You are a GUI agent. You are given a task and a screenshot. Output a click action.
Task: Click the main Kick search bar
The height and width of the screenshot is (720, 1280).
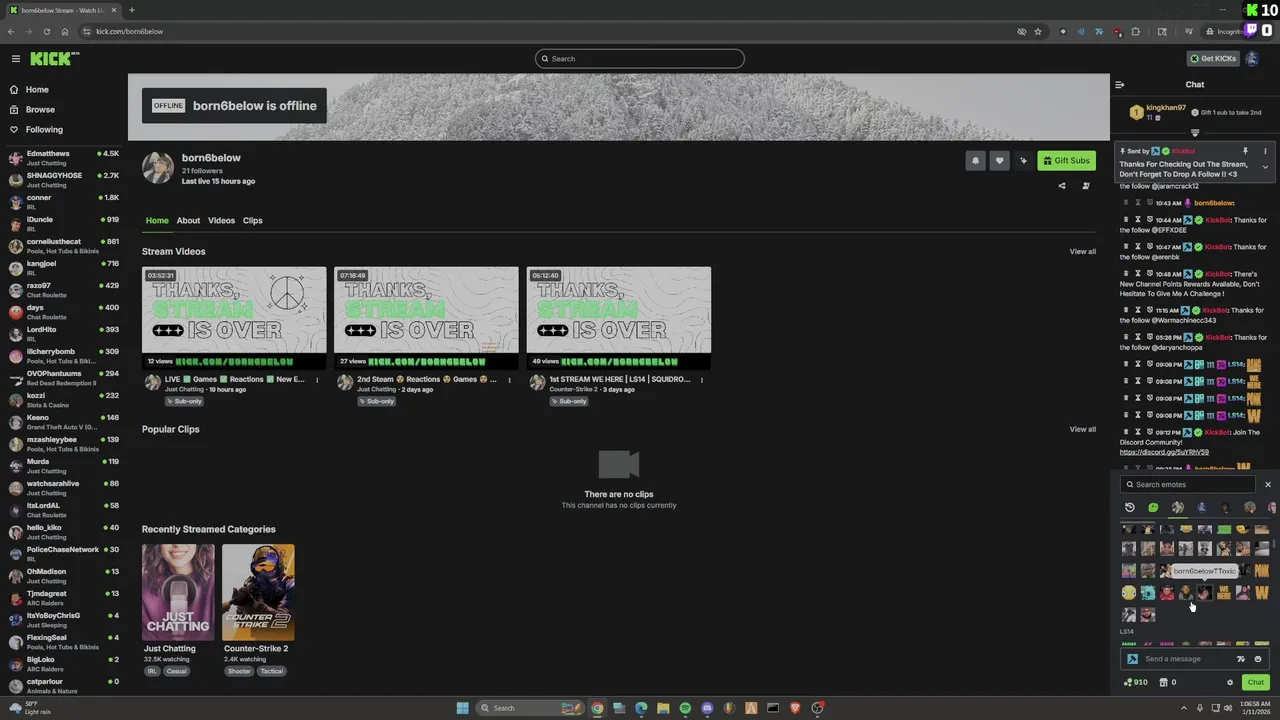coord(640,59)
